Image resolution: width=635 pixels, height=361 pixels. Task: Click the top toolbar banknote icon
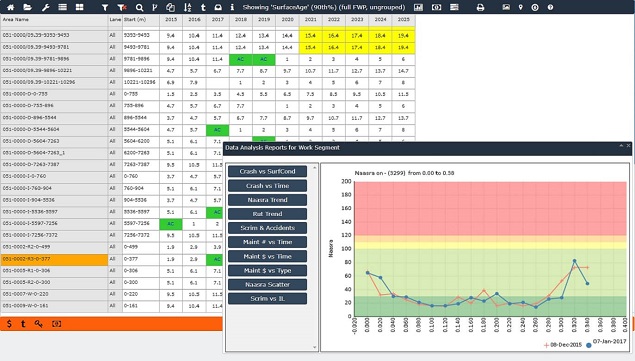tap(437, 7)
